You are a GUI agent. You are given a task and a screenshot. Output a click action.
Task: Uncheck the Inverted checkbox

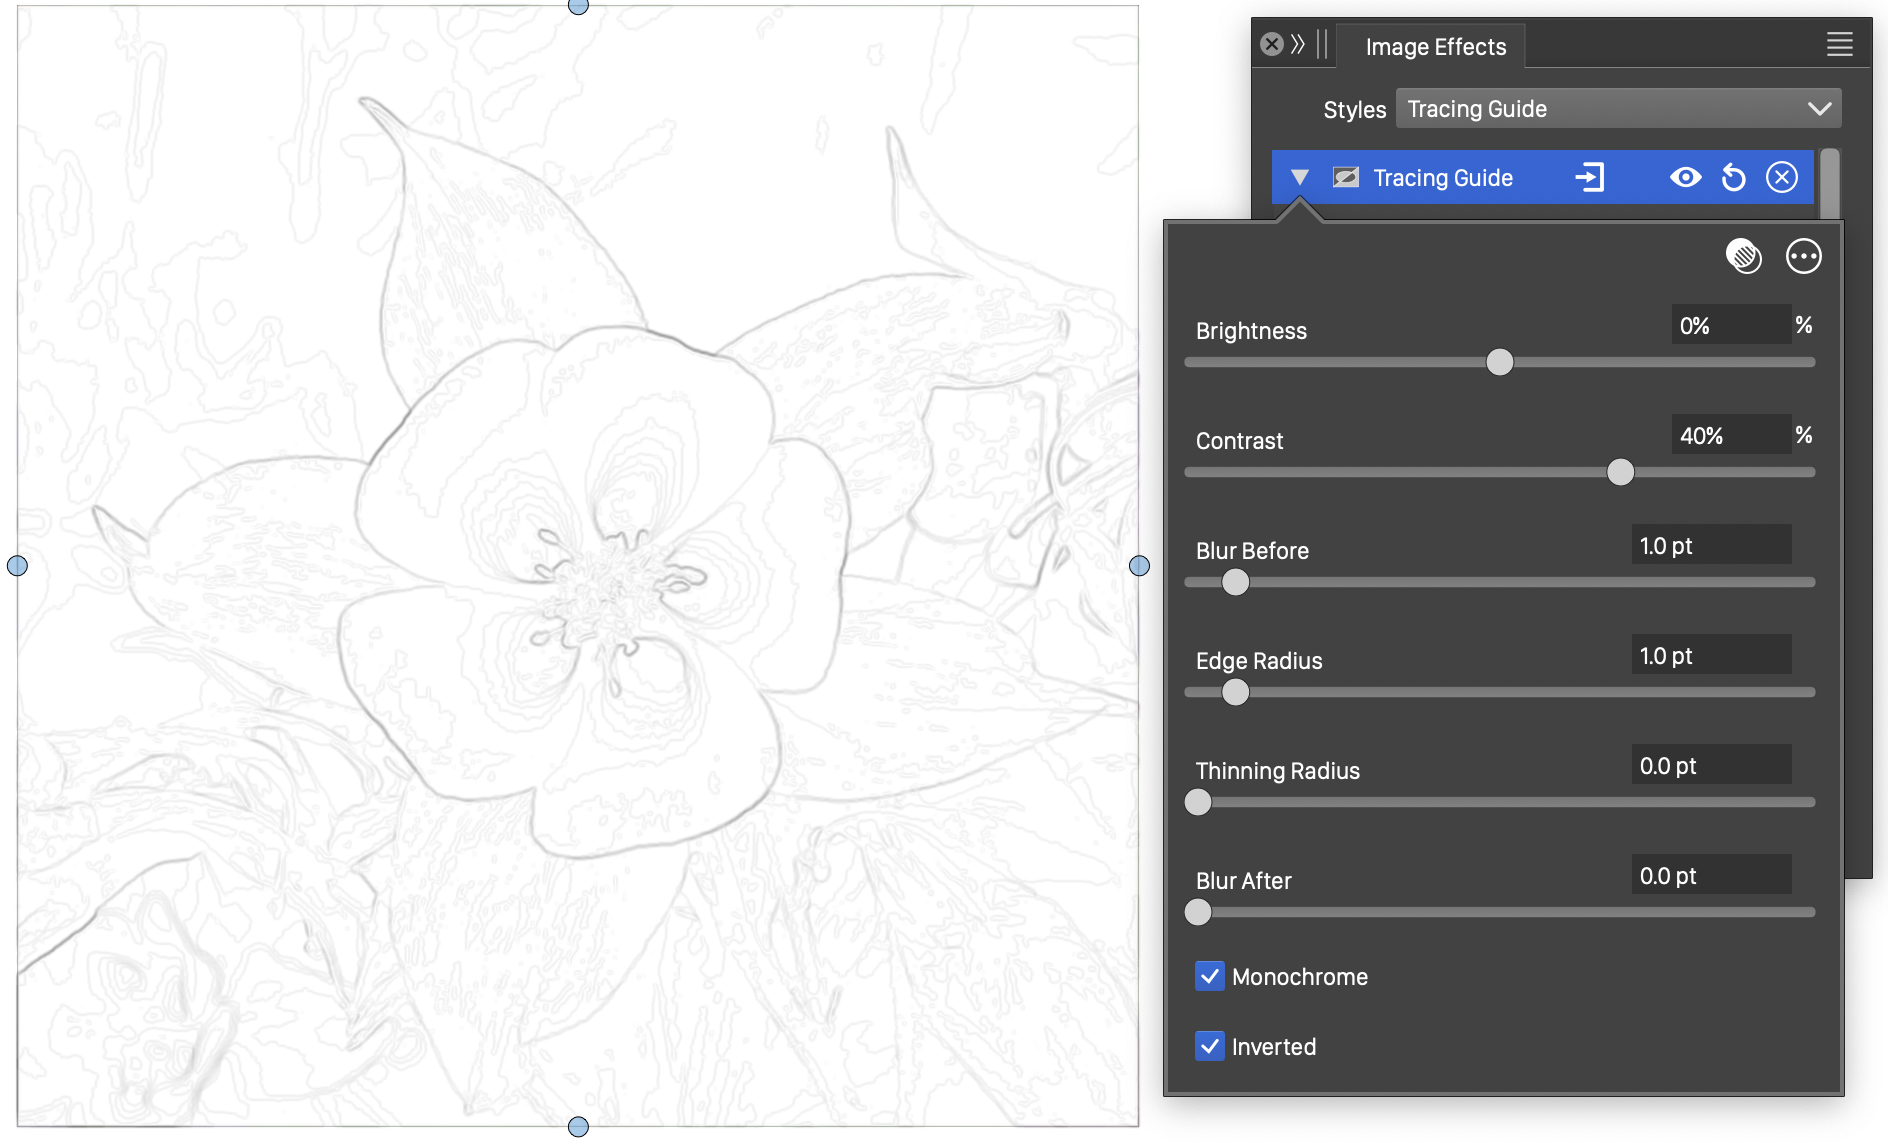[x=1210, y=1046]
